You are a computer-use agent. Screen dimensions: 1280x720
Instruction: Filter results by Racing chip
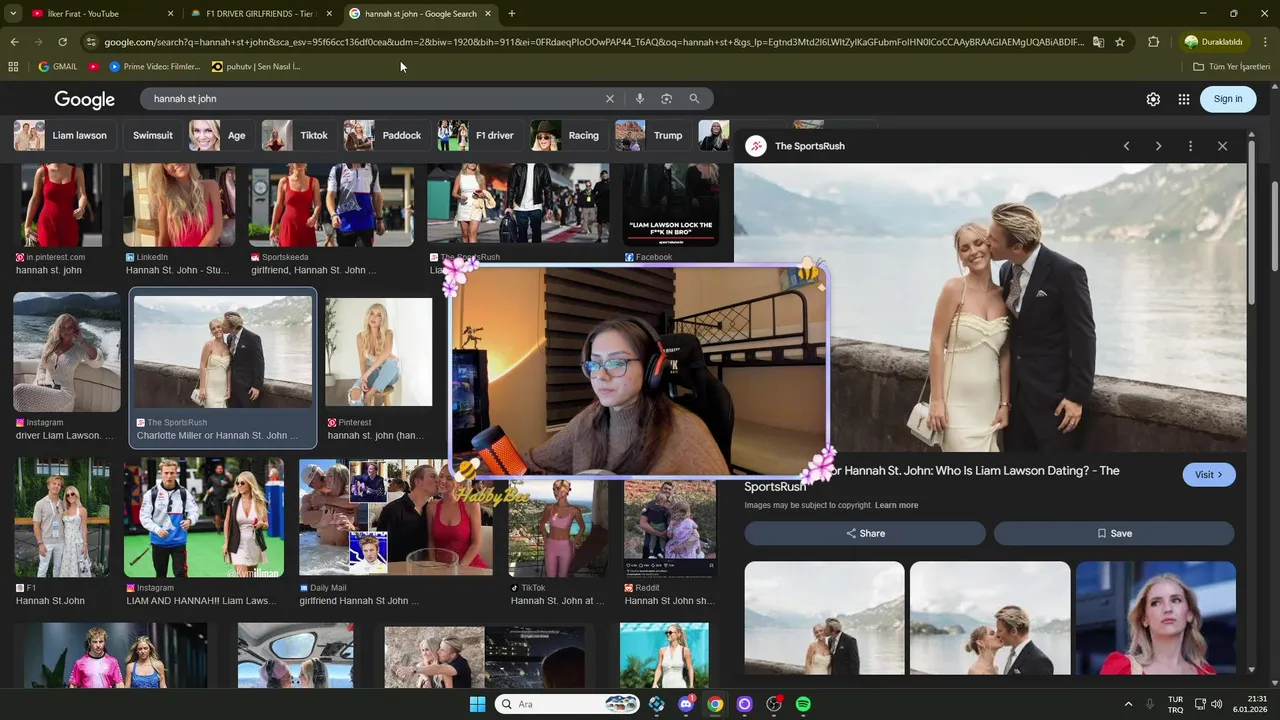(x=567, y=135)
